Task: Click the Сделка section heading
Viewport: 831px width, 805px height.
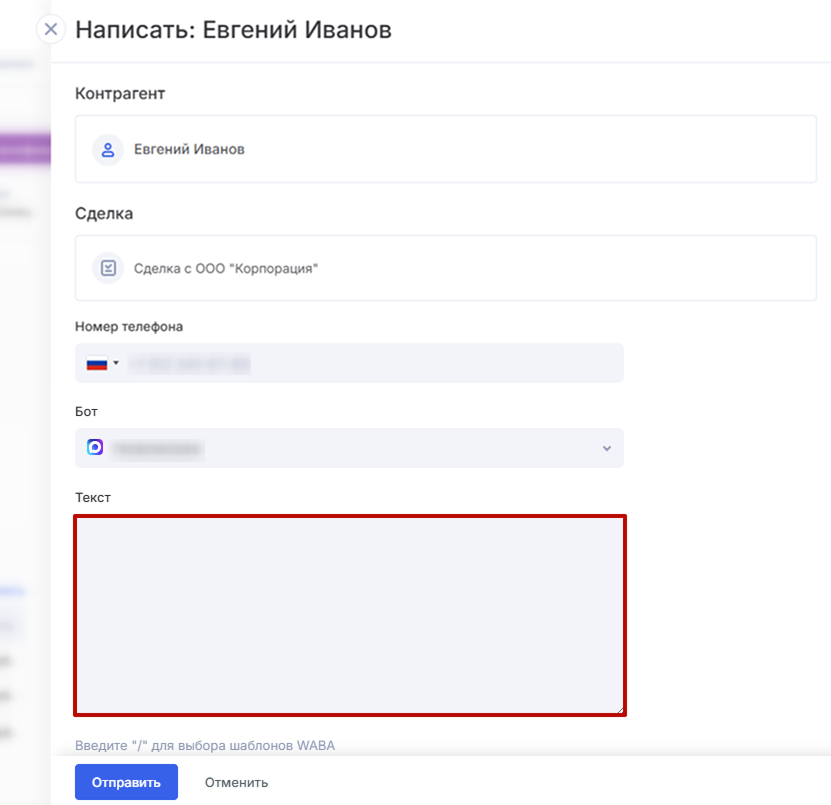Action: pyautogui.click(x=104, y=213)
